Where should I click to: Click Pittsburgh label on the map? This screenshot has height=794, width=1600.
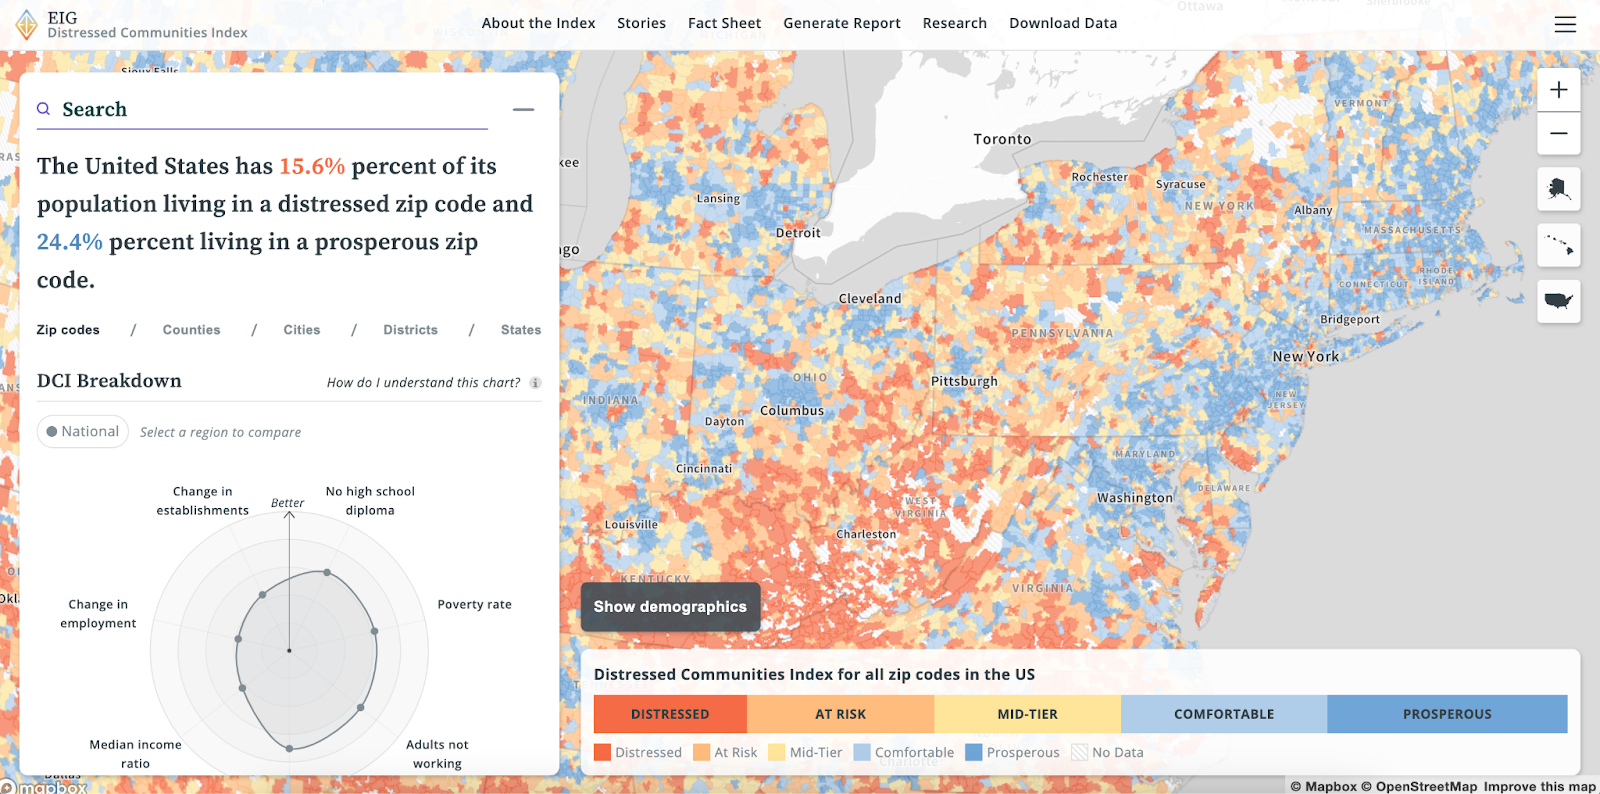point(964,381)
